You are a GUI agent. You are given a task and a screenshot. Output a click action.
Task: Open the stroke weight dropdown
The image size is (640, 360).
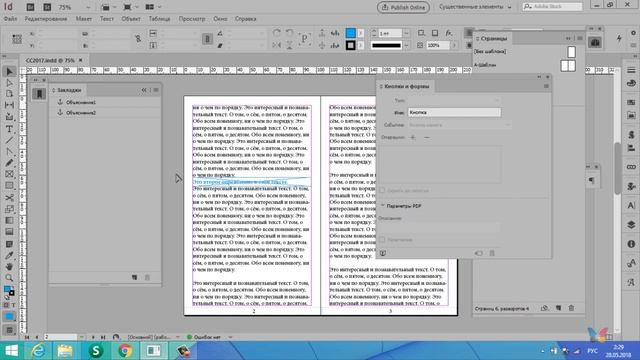tap(406, 33)
